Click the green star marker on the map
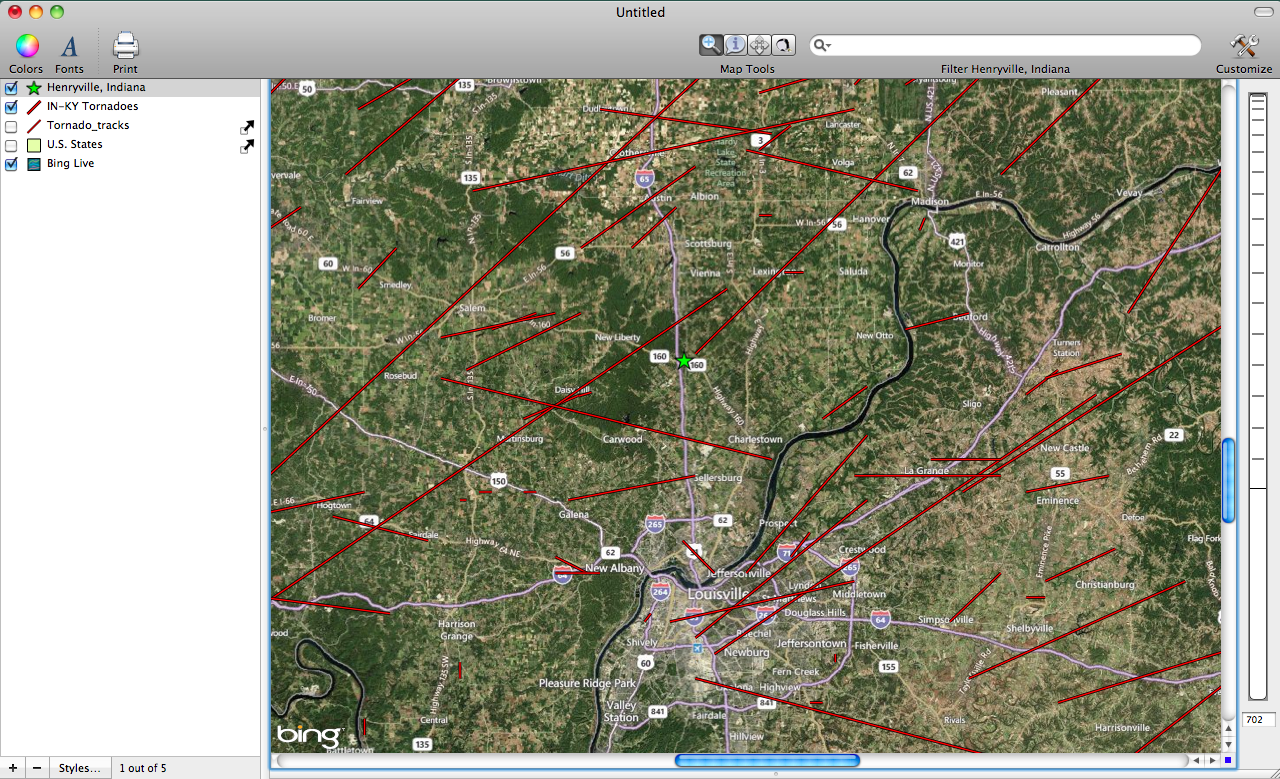 [x=684, y=361]
